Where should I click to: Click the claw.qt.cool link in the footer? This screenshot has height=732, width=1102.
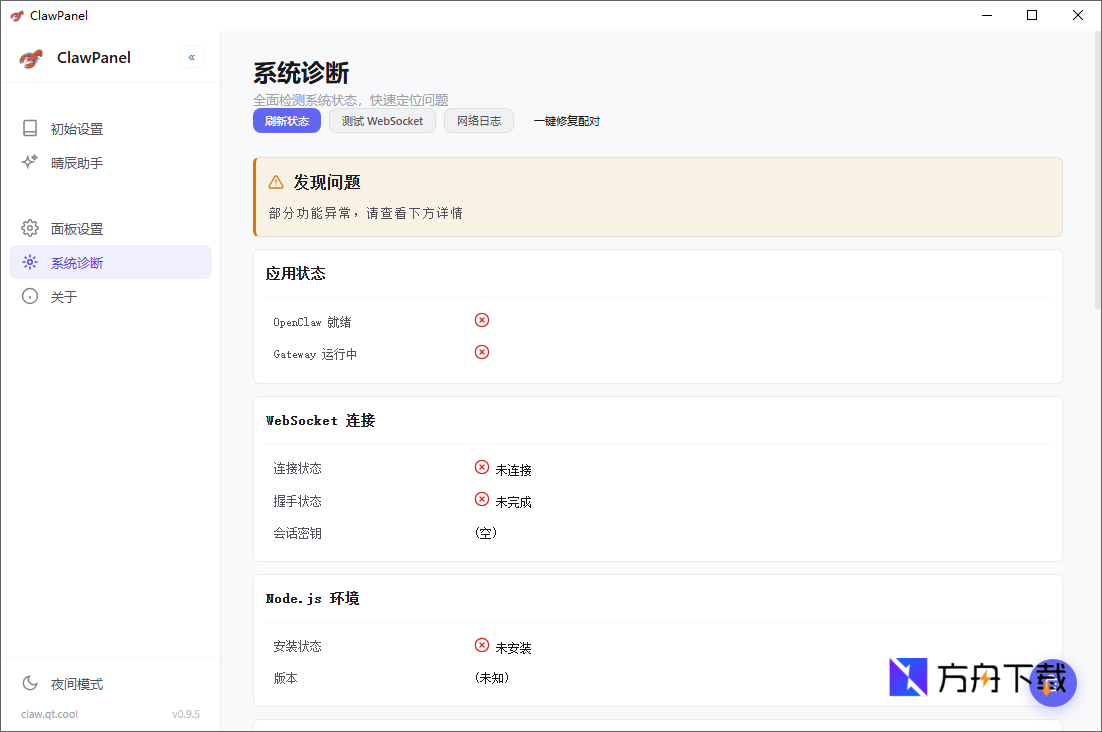click(49, 714)
